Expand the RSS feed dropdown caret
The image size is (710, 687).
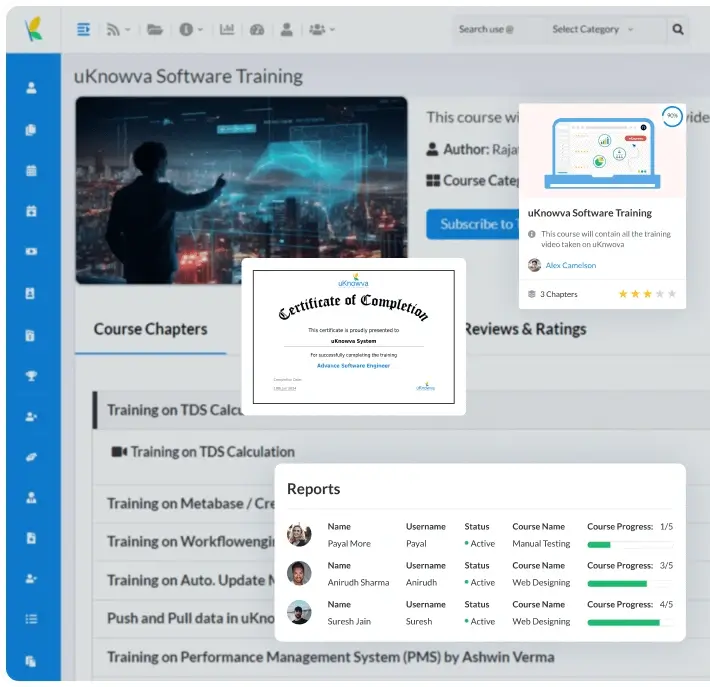(x=128, y=30)
